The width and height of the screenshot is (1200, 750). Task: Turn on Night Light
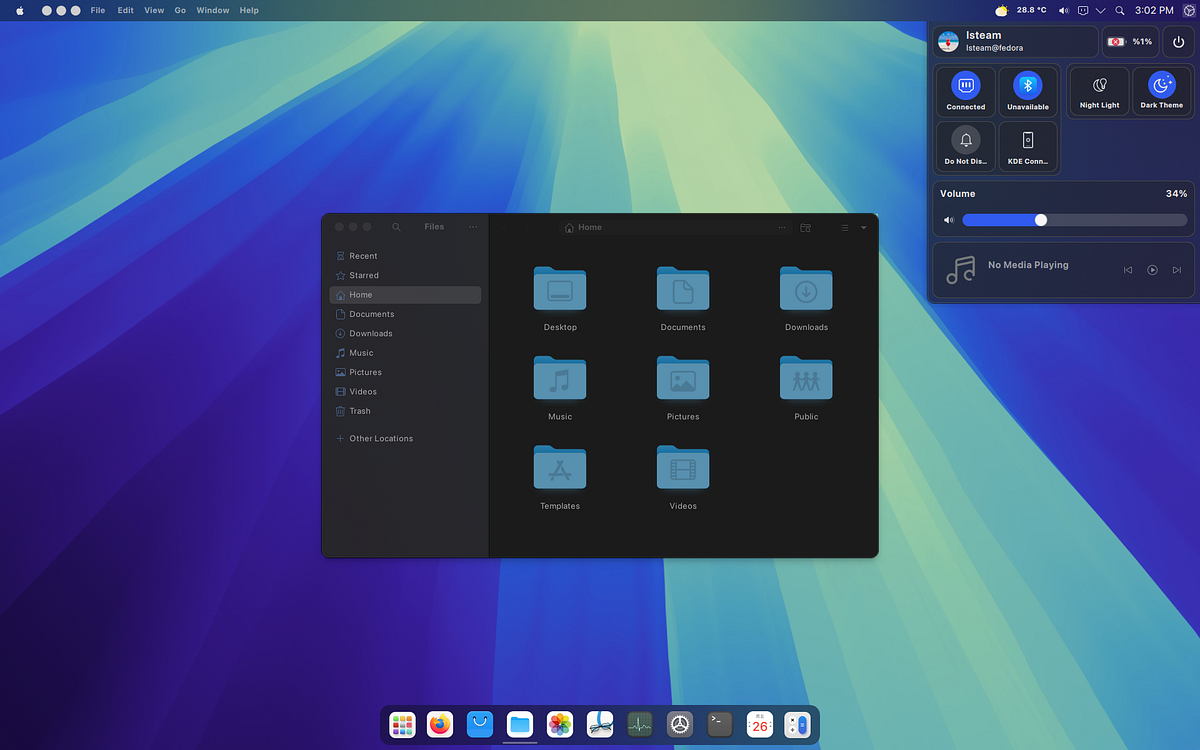(x=1098, y=90)
